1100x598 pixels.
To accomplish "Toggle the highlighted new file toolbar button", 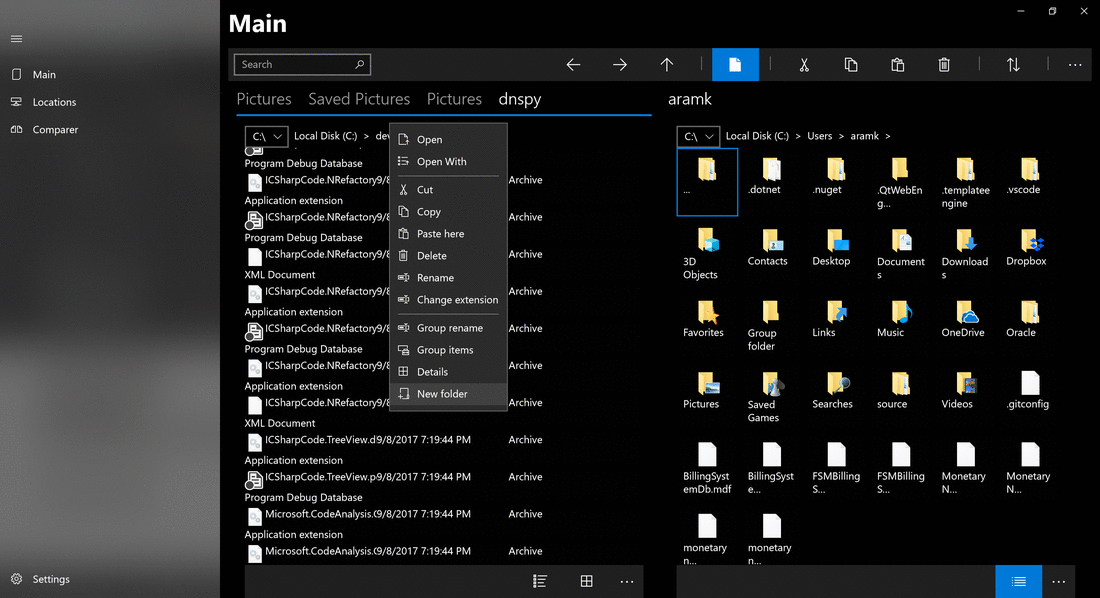I will pos(735,65).
